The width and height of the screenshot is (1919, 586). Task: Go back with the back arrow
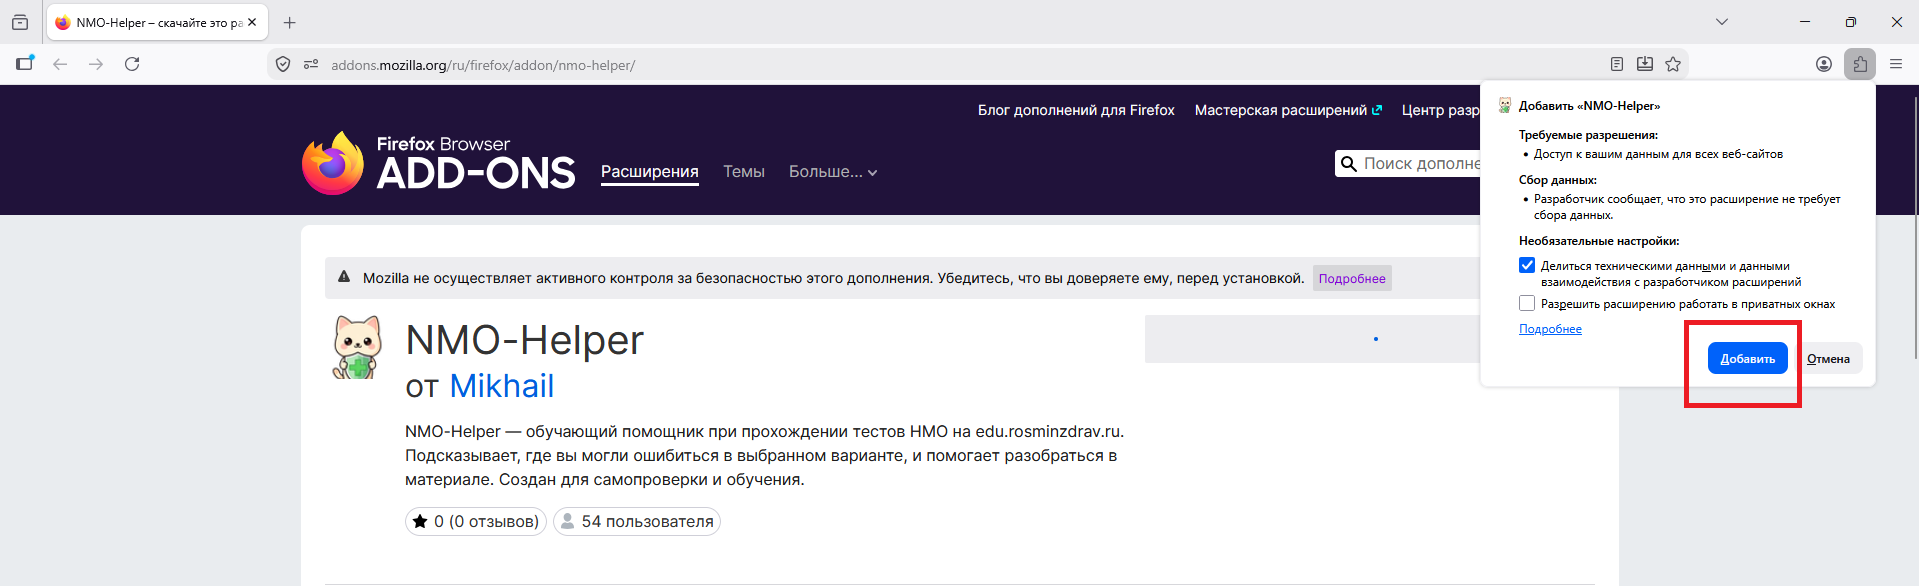click(x=60, y=64)
